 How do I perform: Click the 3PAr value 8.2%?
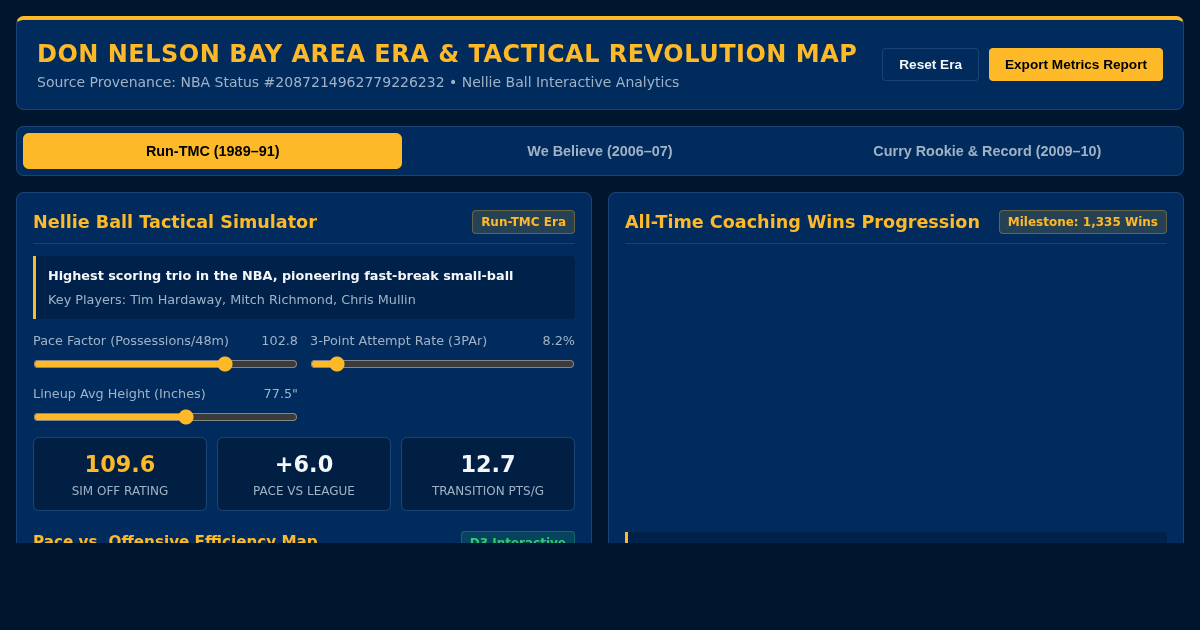[x=558, y=341]
